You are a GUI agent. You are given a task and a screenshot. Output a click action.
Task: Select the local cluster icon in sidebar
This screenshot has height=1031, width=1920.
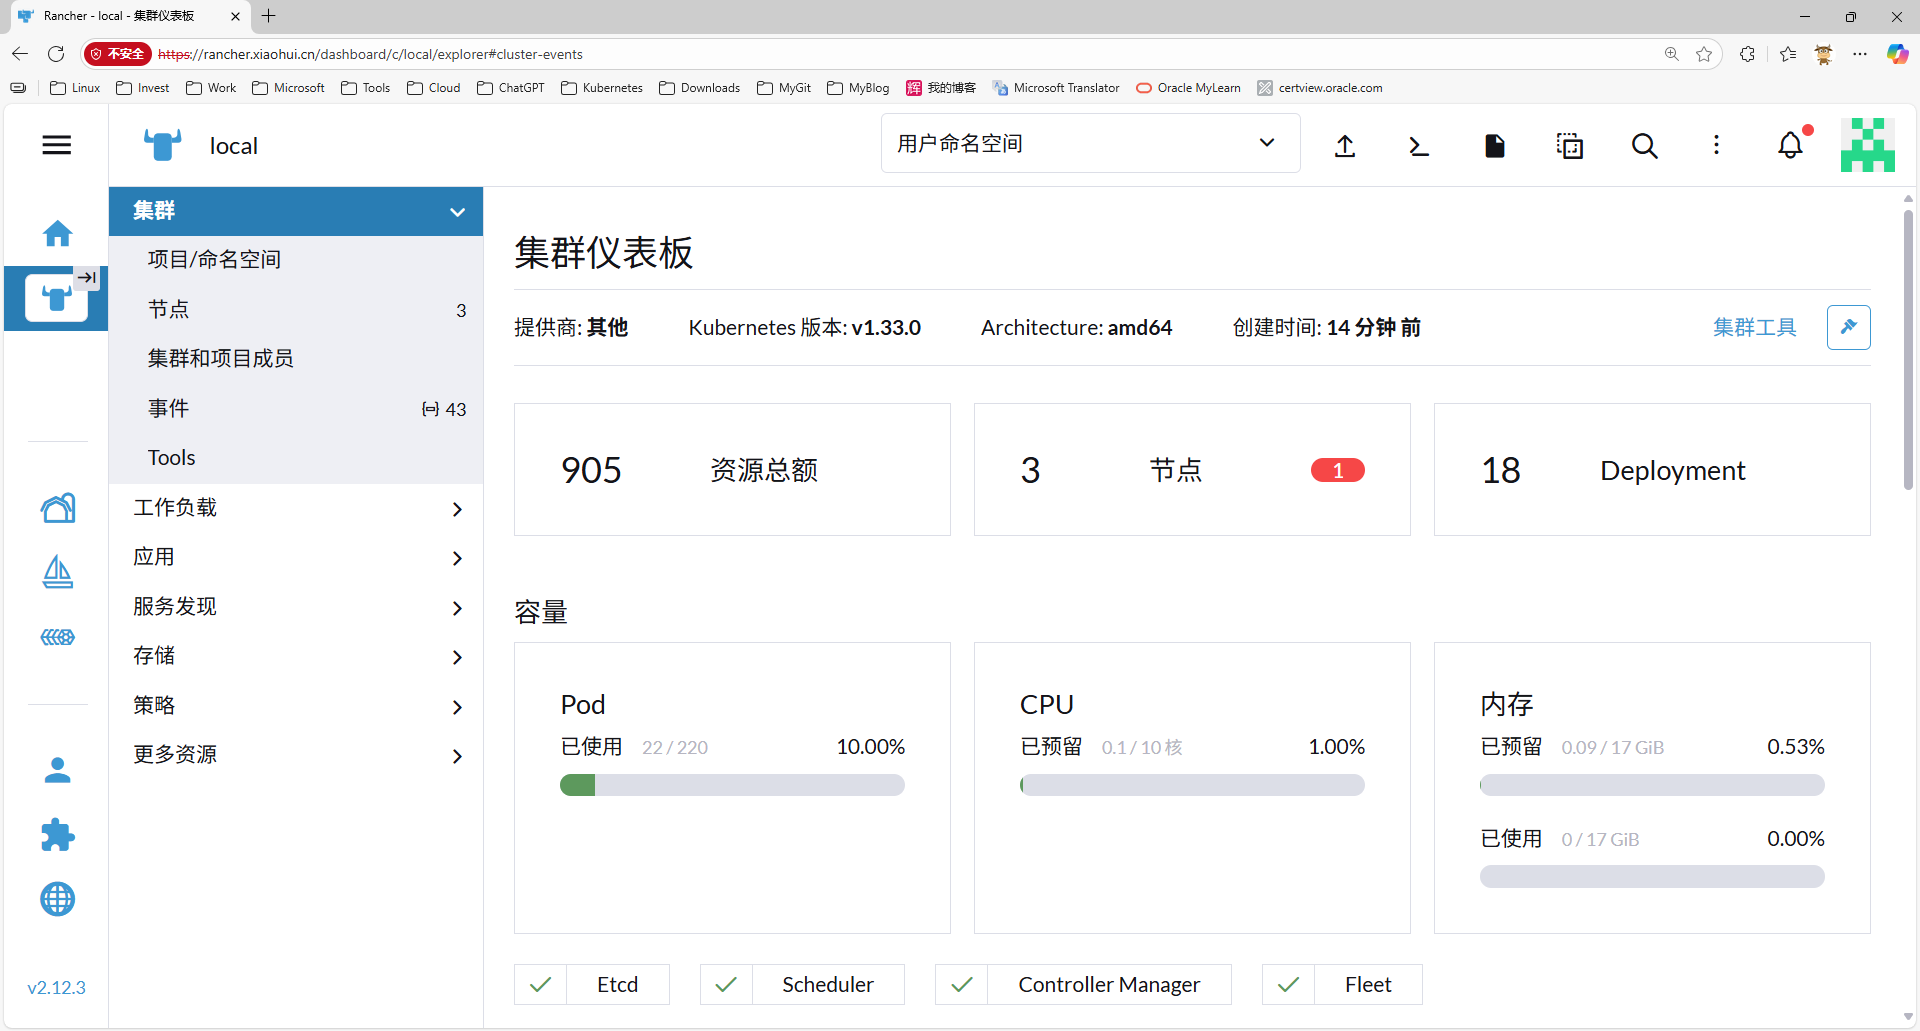56,298
